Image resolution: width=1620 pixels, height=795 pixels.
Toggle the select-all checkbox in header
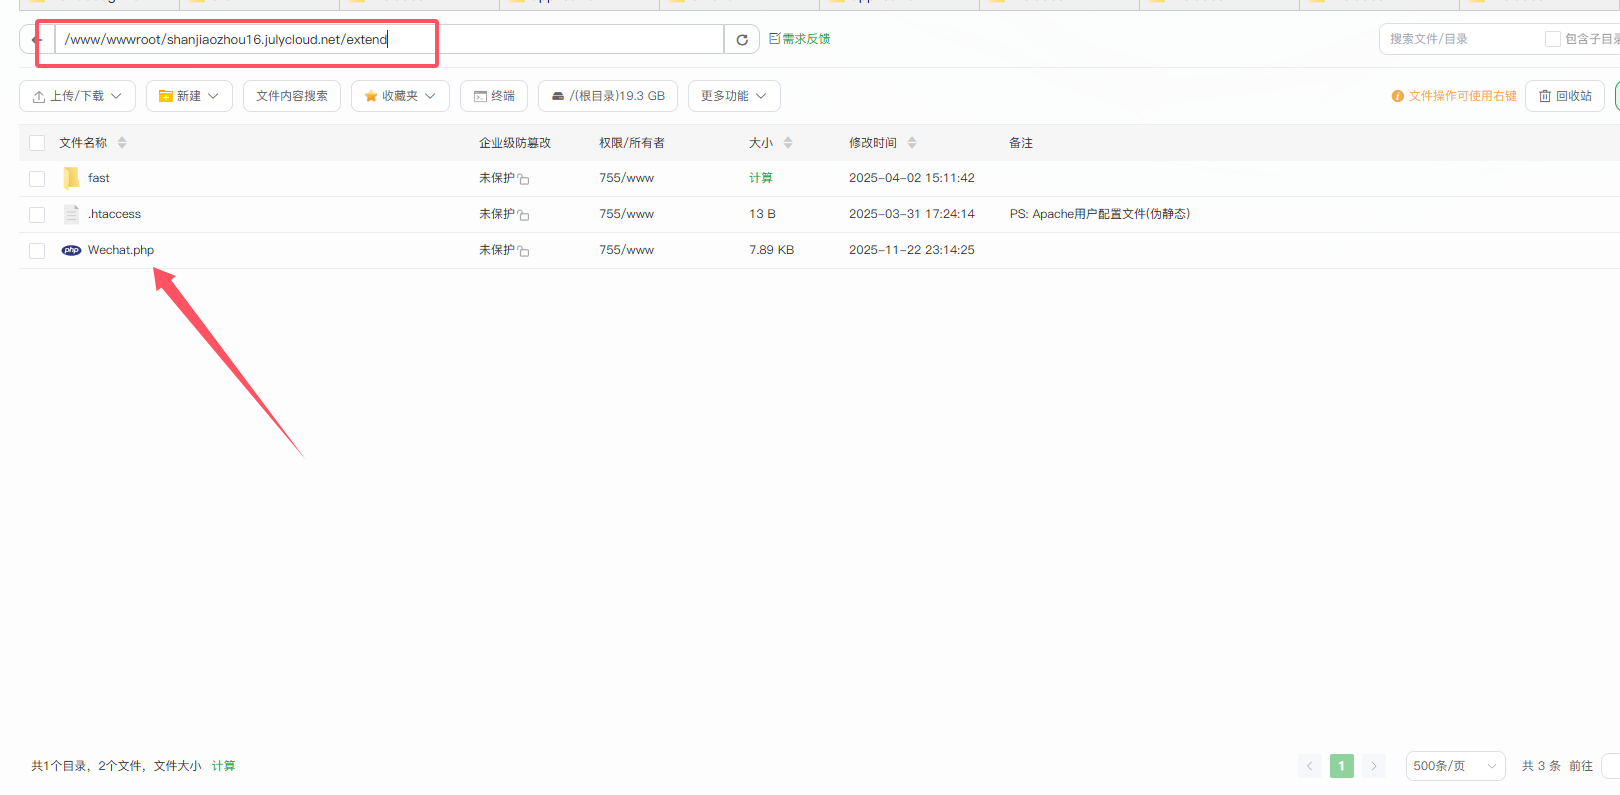[37, 143]
